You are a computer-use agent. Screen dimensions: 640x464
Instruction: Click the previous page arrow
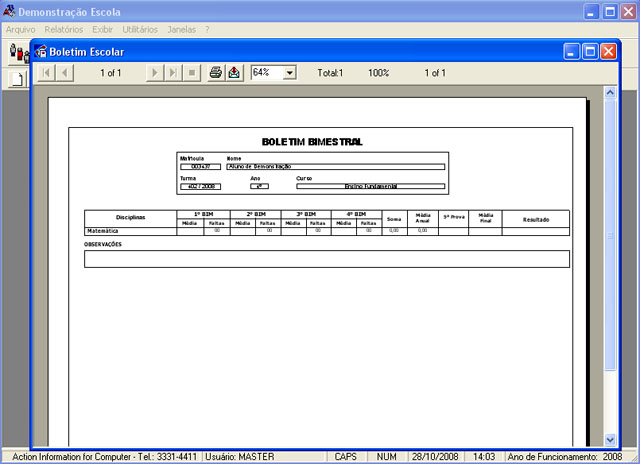click(64, 73)
